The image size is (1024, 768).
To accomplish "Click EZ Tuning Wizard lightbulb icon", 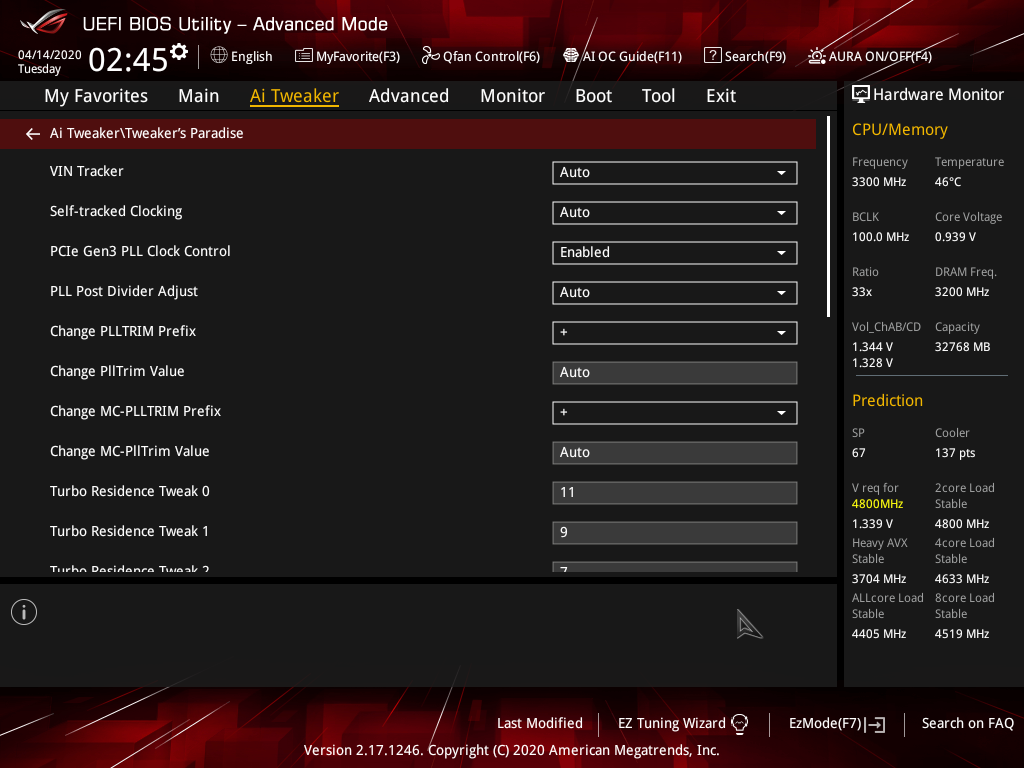I will [x=739, y=724].
